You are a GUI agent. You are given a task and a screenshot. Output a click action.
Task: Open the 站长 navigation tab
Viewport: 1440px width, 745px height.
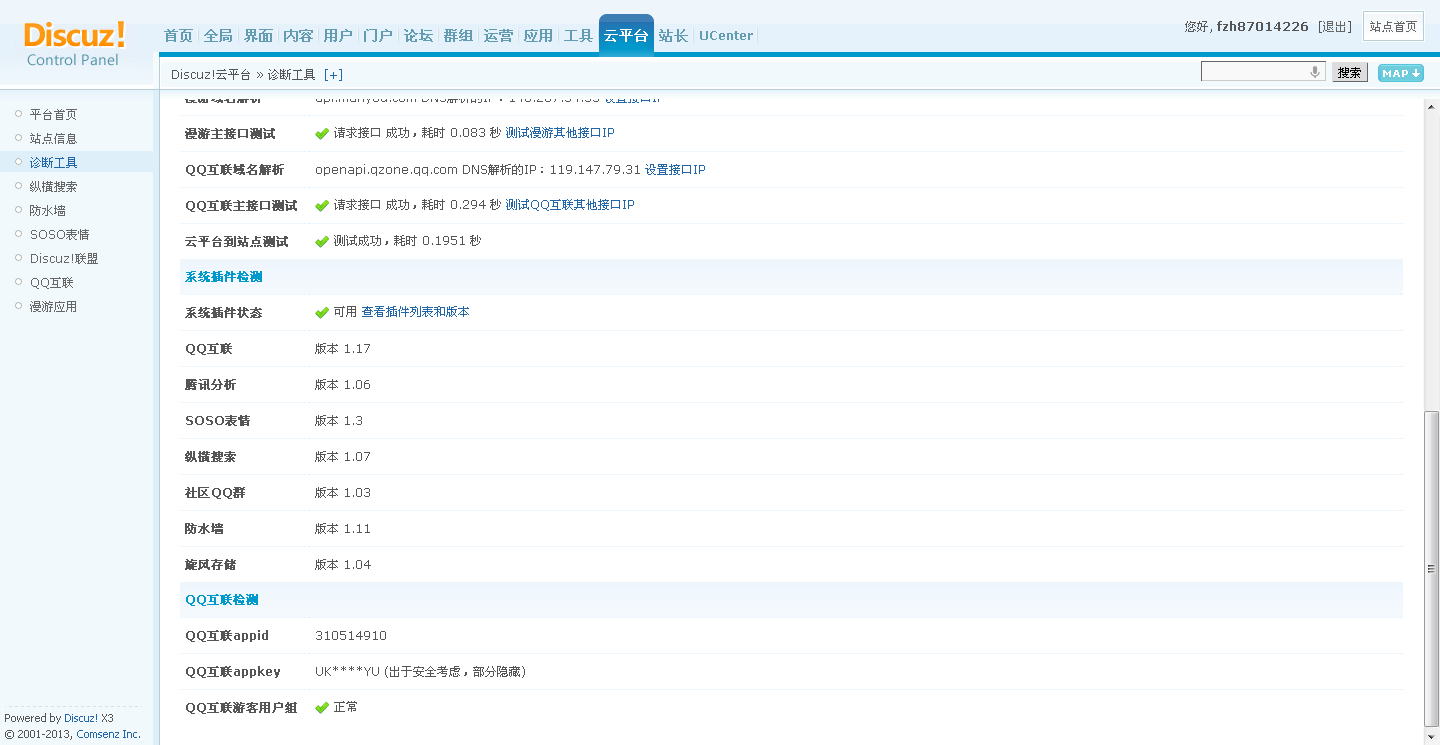[673, 36]
